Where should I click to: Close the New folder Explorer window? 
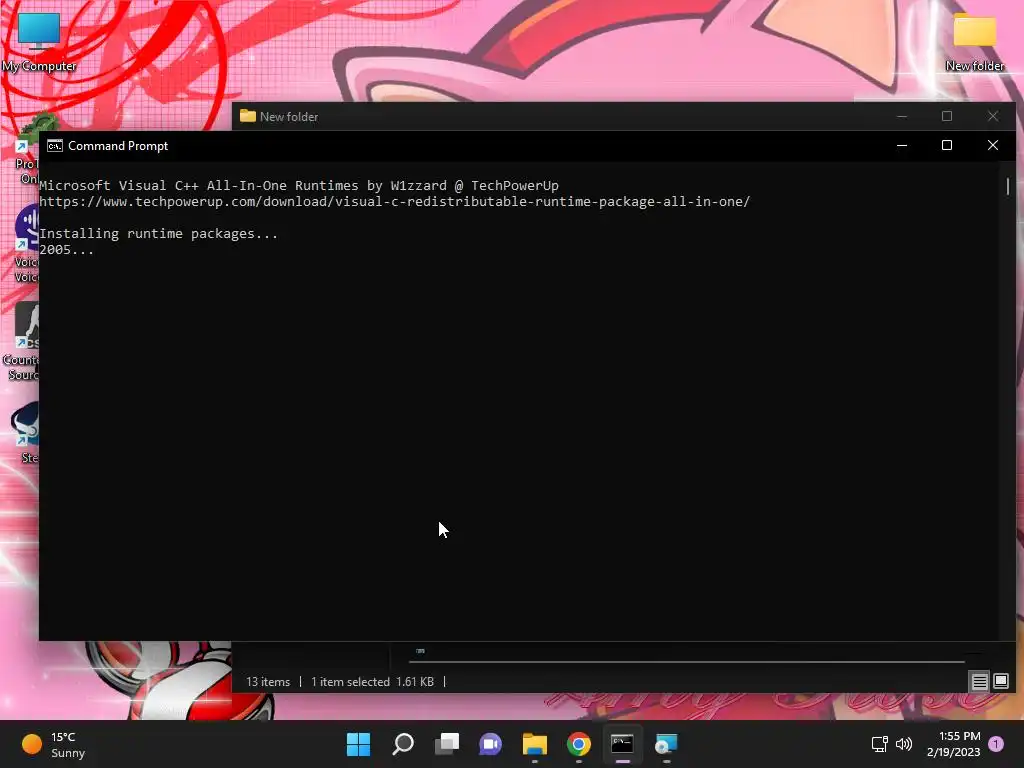pyautogui.click(x=993, y=116)
